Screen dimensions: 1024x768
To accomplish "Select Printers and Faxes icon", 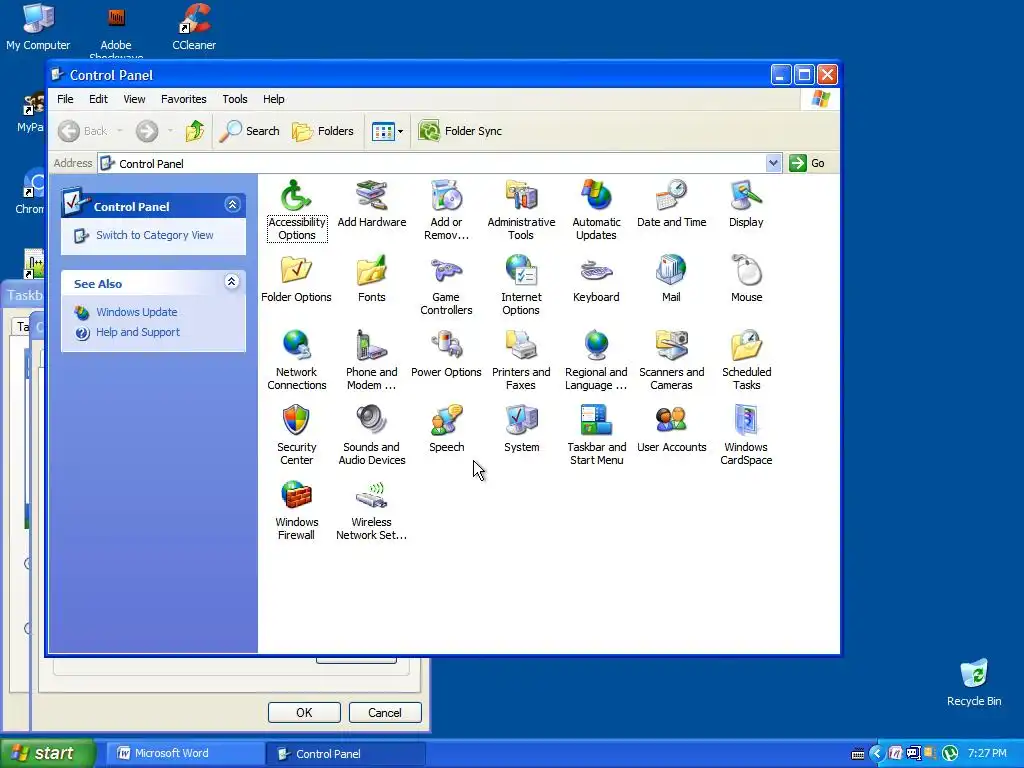I will point(521,360).
